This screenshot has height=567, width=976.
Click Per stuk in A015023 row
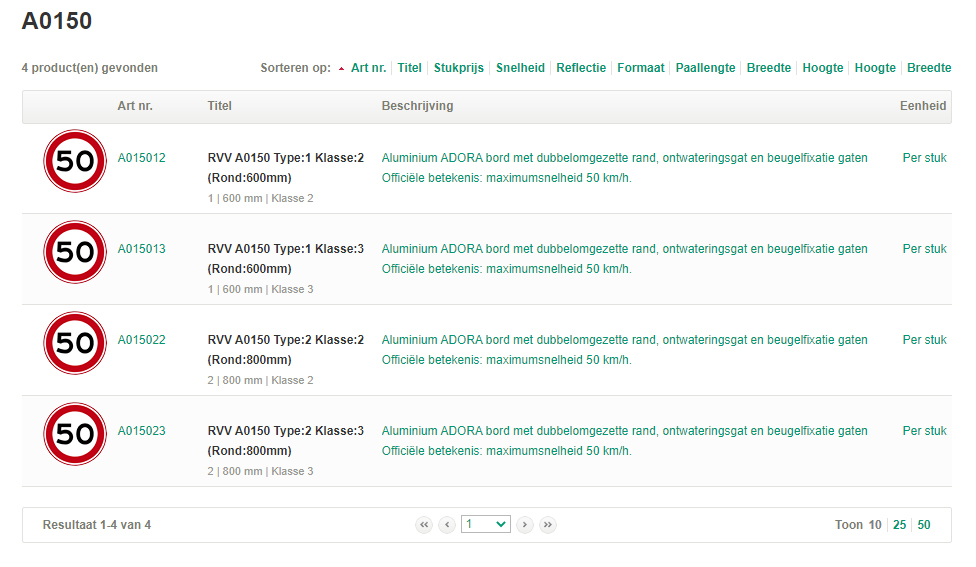pos(924,431)
